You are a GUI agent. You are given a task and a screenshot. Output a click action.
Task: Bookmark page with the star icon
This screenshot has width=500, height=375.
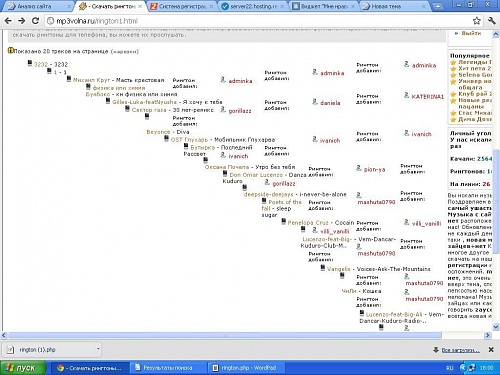coord(477,21)
